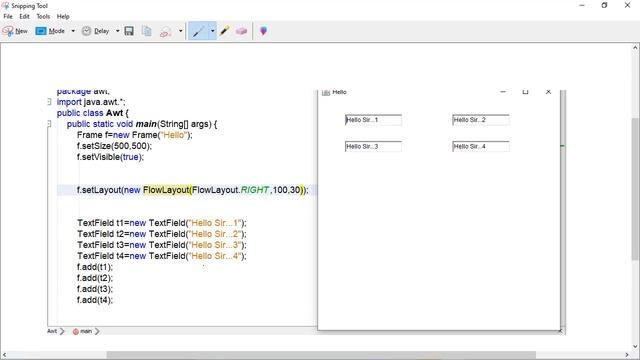640x360 pixels.
Task: Click the Hello Sir...1 text field
Action: 373,120
